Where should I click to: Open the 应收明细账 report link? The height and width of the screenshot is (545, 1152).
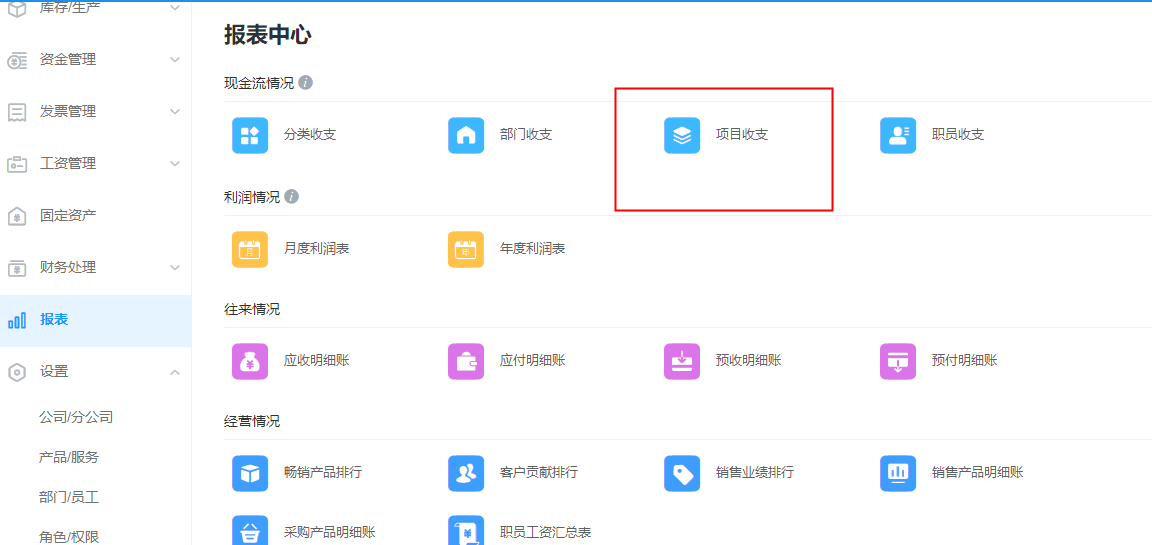317,361
